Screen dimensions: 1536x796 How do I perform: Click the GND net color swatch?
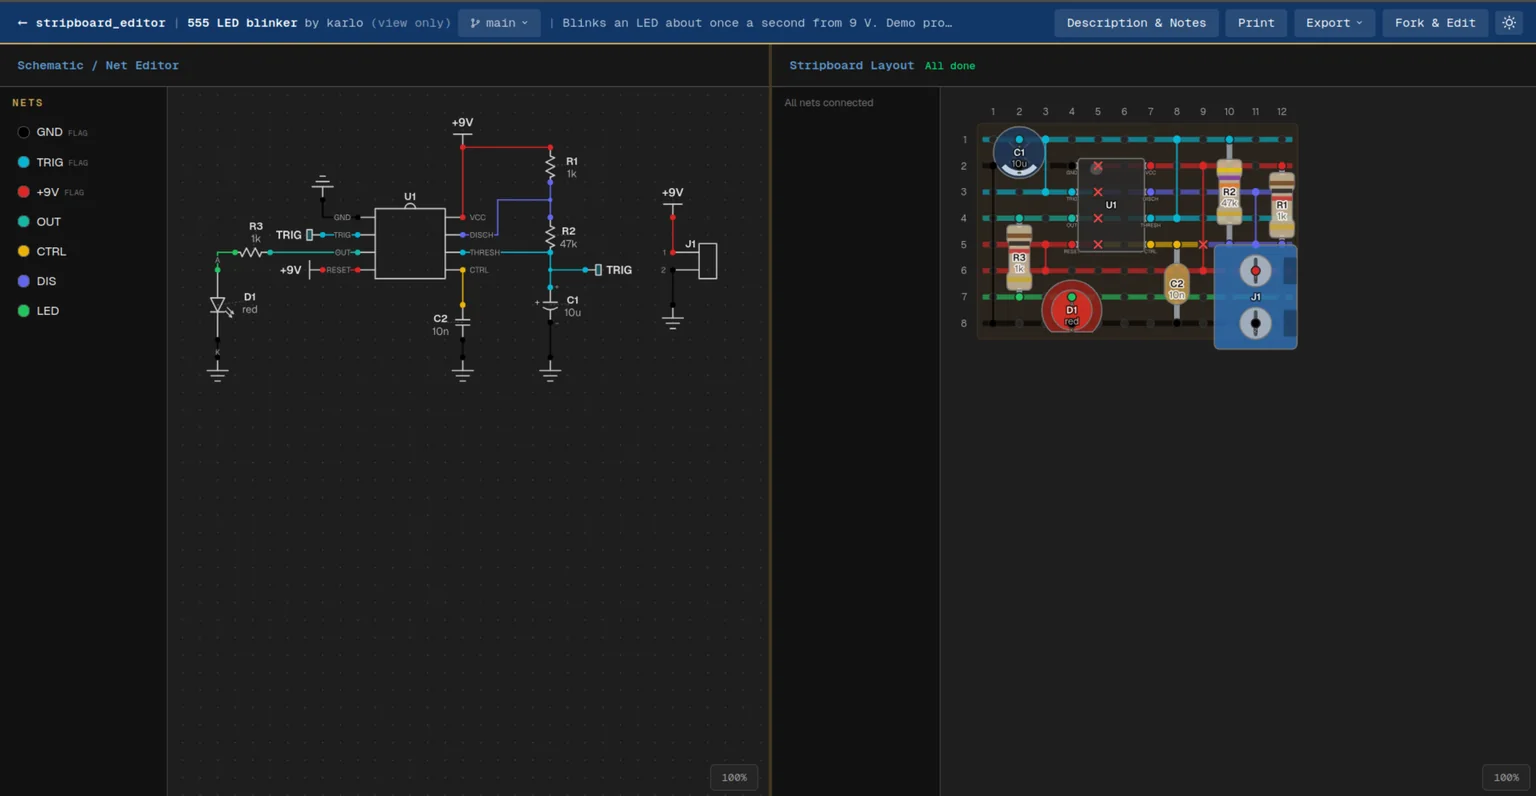click(x=23, y=132)
